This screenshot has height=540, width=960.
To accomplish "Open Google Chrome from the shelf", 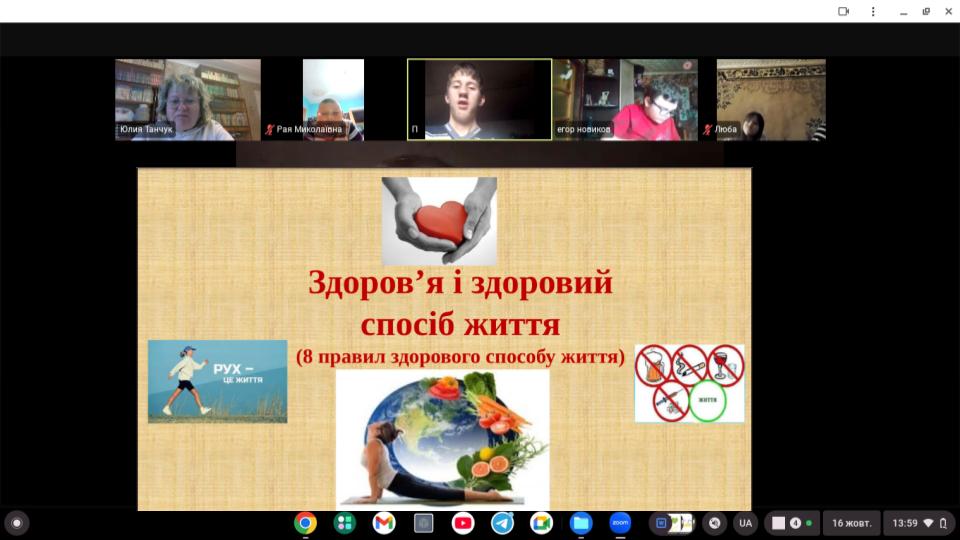I will tap(306, 522).
